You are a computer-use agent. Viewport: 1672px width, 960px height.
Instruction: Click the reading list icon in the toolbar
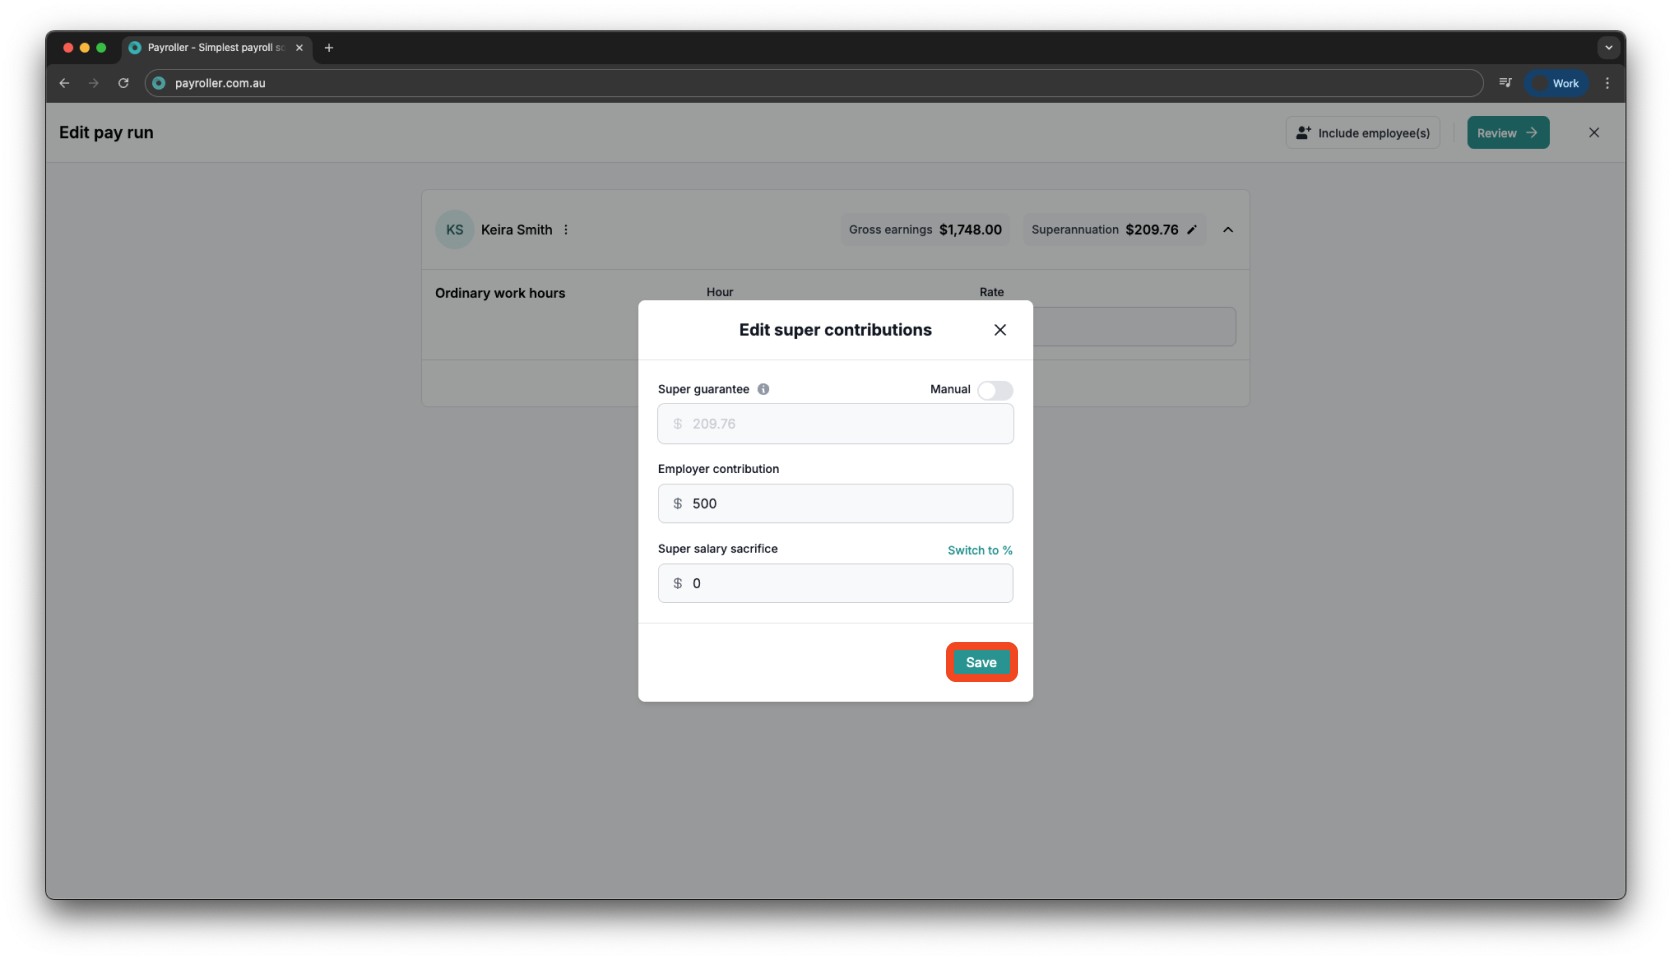(1504, 83)
